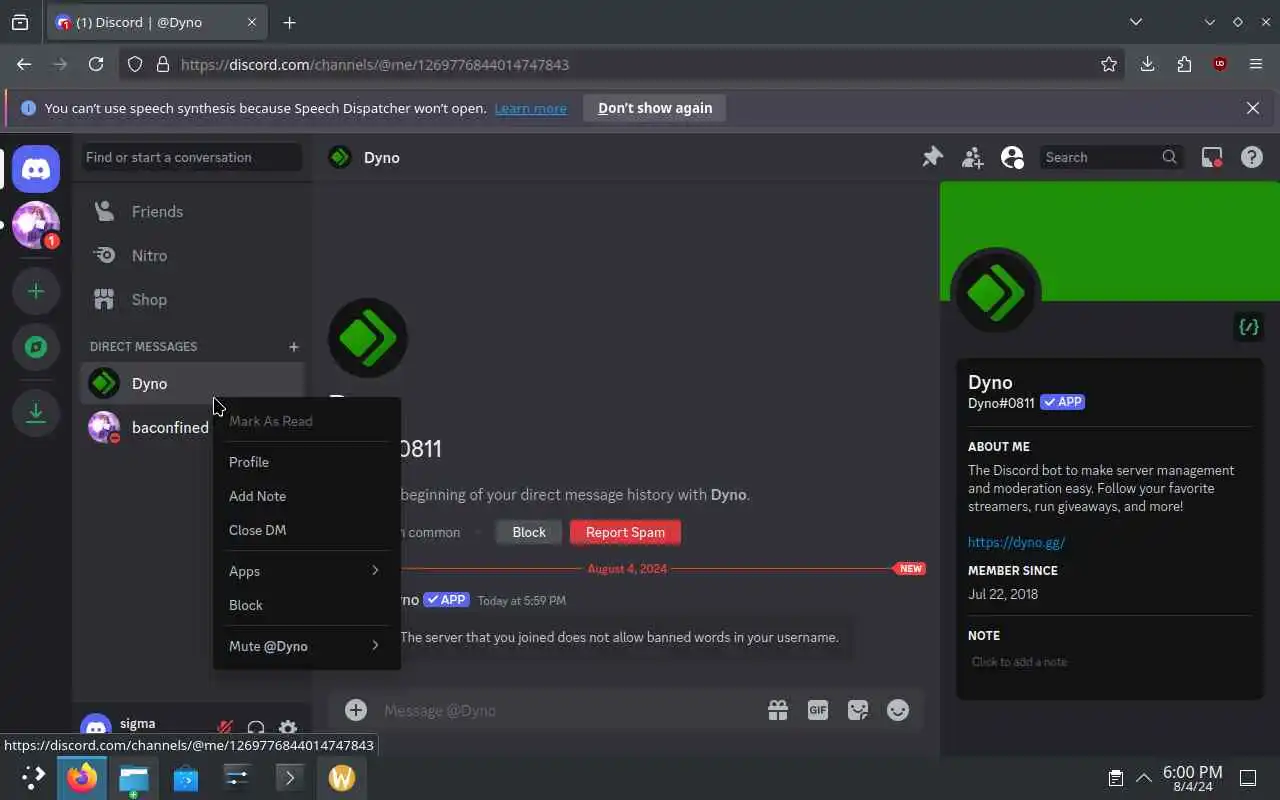1280x800 pixels.
Task: Open the upload attachment plus button
Action: pyautogui.click(x=356, y=710)
